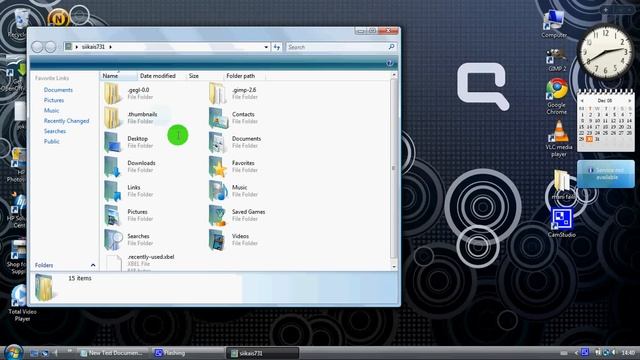Click the taskbar clock showing 14:40
This screenshot has height=360, width=640.
628,352
